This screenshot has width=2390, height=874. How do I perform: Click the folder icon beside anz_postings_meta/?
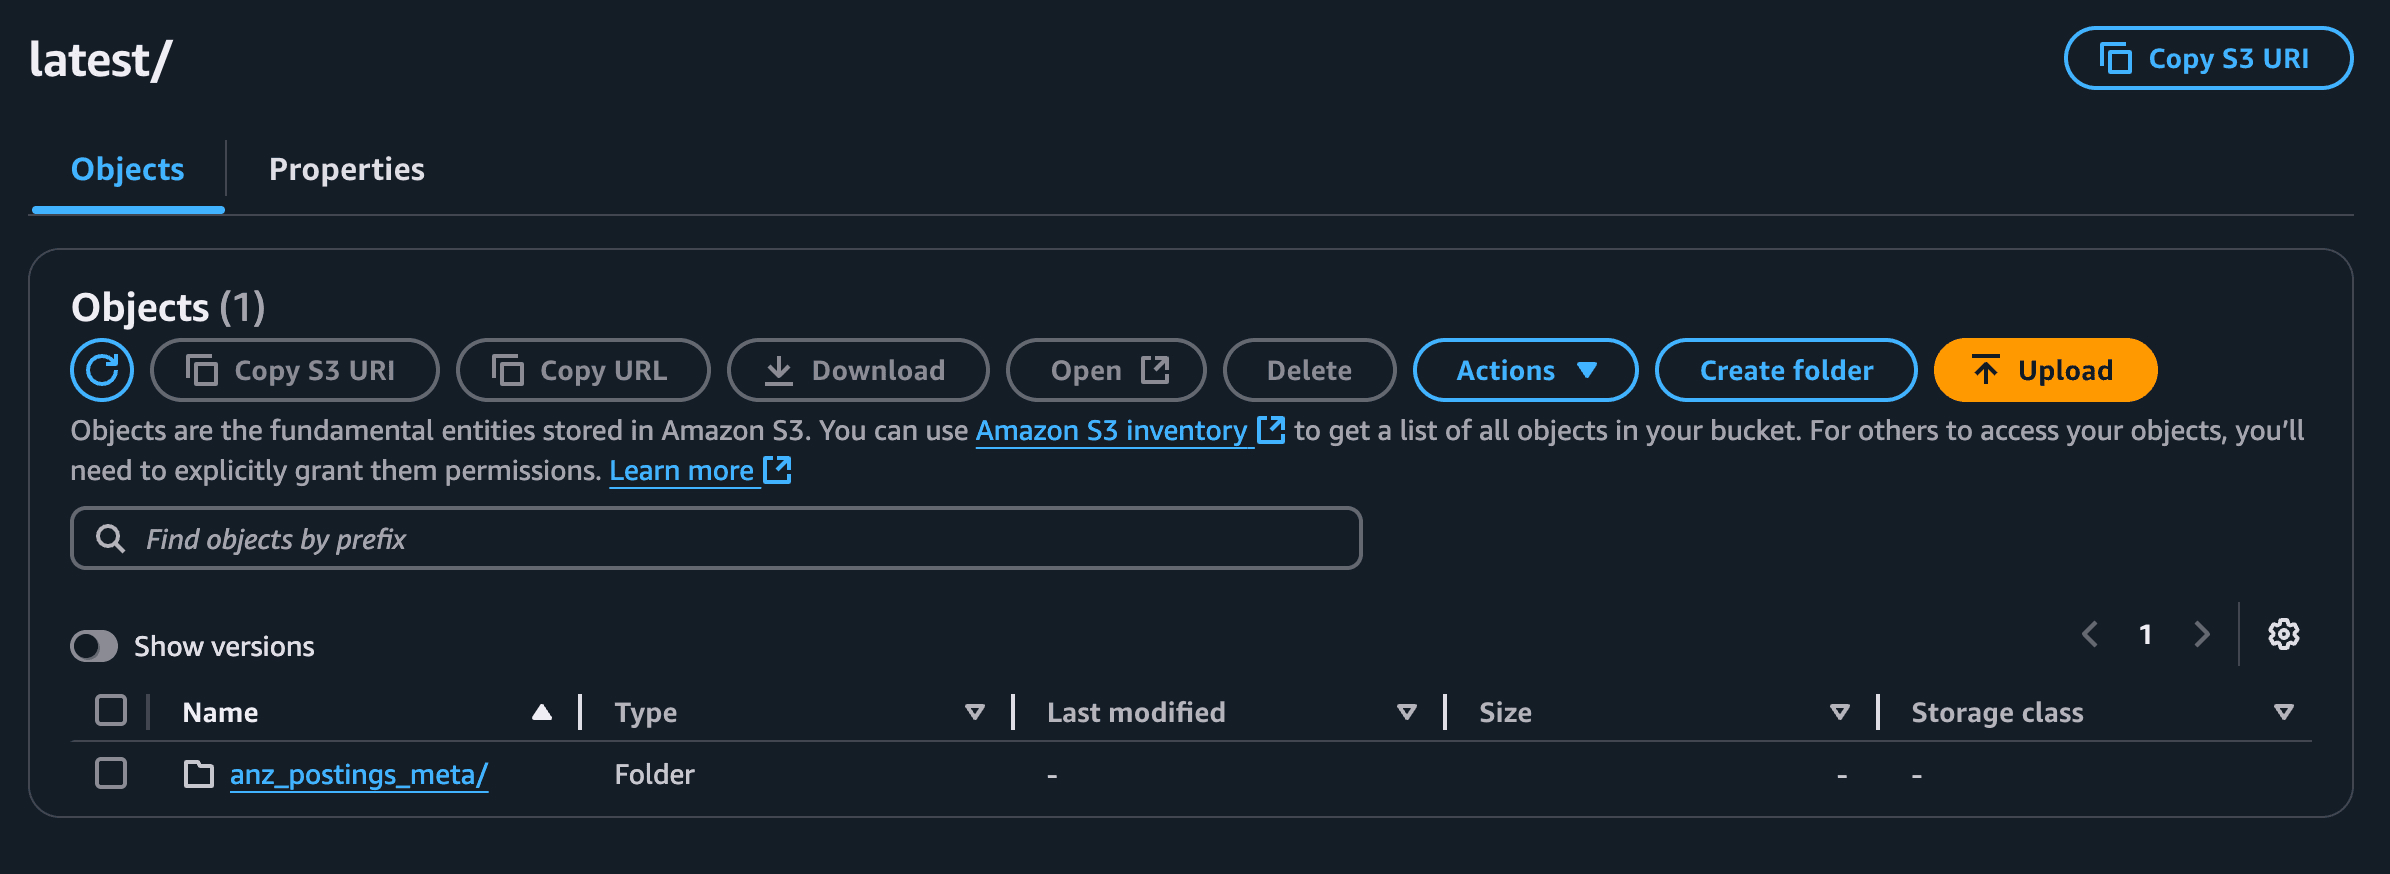(199, 774)
